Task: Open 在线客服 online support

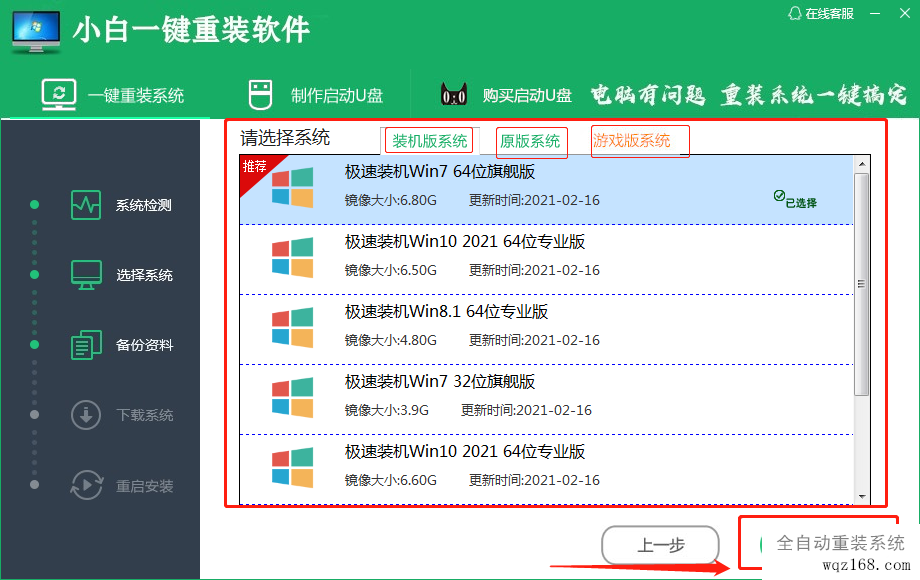Action: click(x=820, y=13)
